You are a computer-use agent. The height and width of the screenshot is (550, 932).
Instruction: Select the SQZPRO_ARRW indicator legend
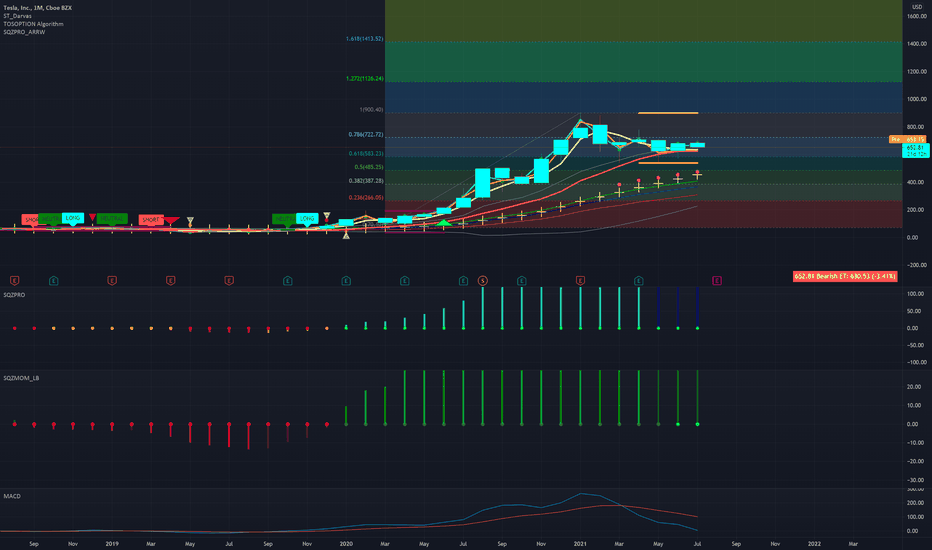[x=24, y=32]
